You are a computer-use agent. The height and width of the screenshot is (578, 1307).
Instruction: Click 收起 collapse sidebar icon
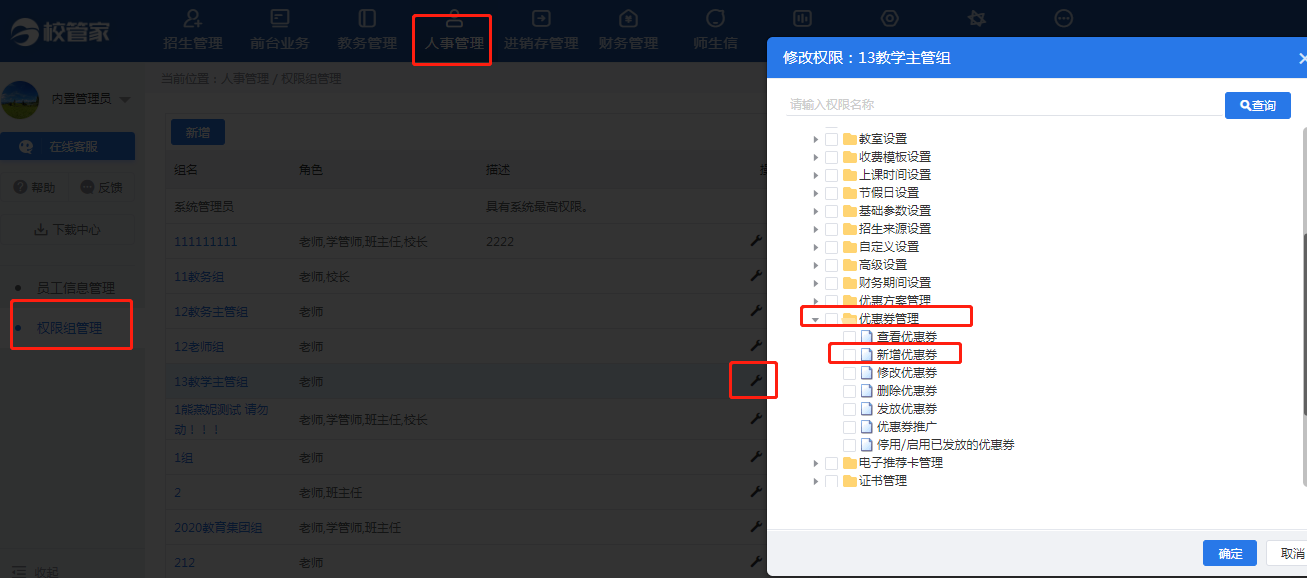(x=18, y=571)
